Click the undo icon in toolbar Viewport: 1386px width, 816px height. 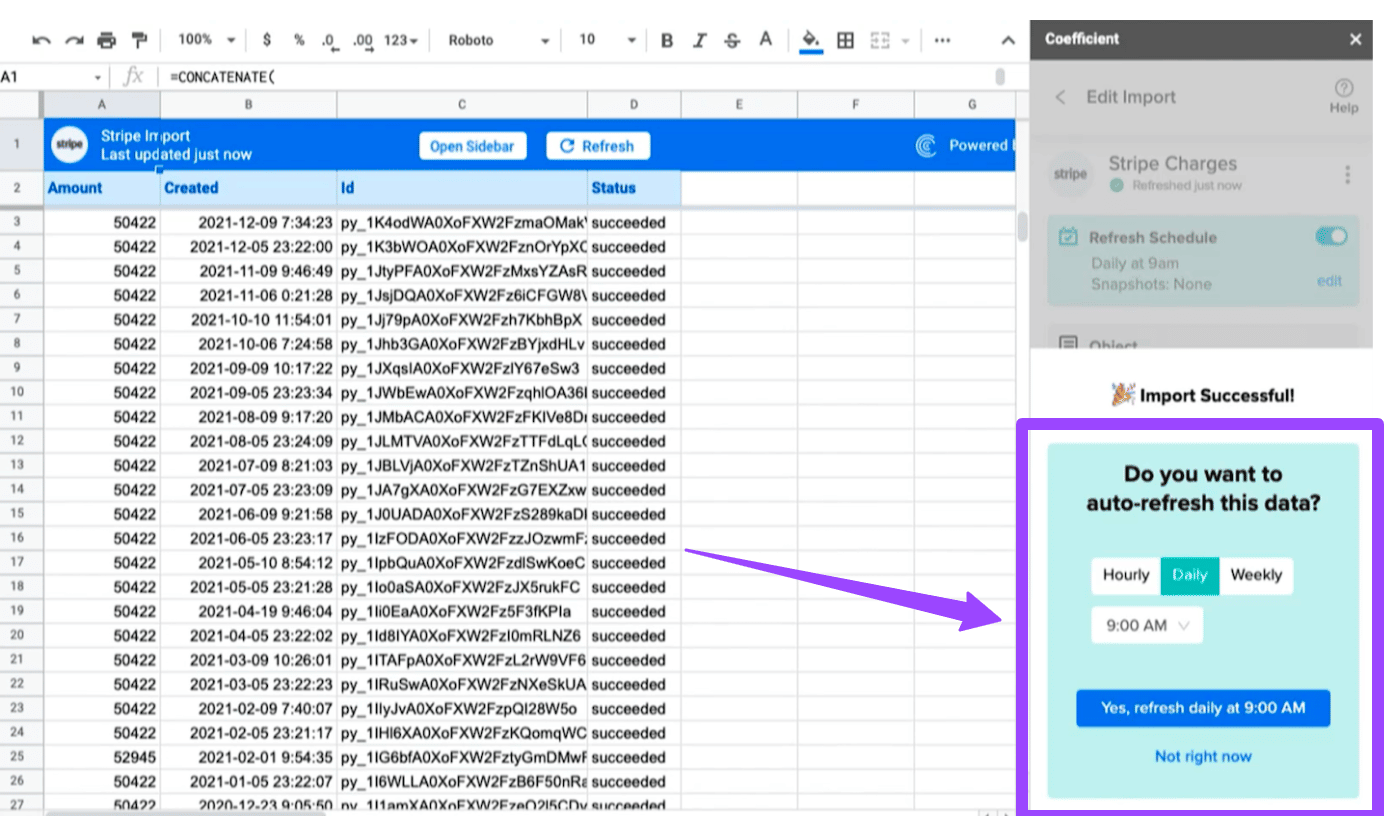pos(41,40)
